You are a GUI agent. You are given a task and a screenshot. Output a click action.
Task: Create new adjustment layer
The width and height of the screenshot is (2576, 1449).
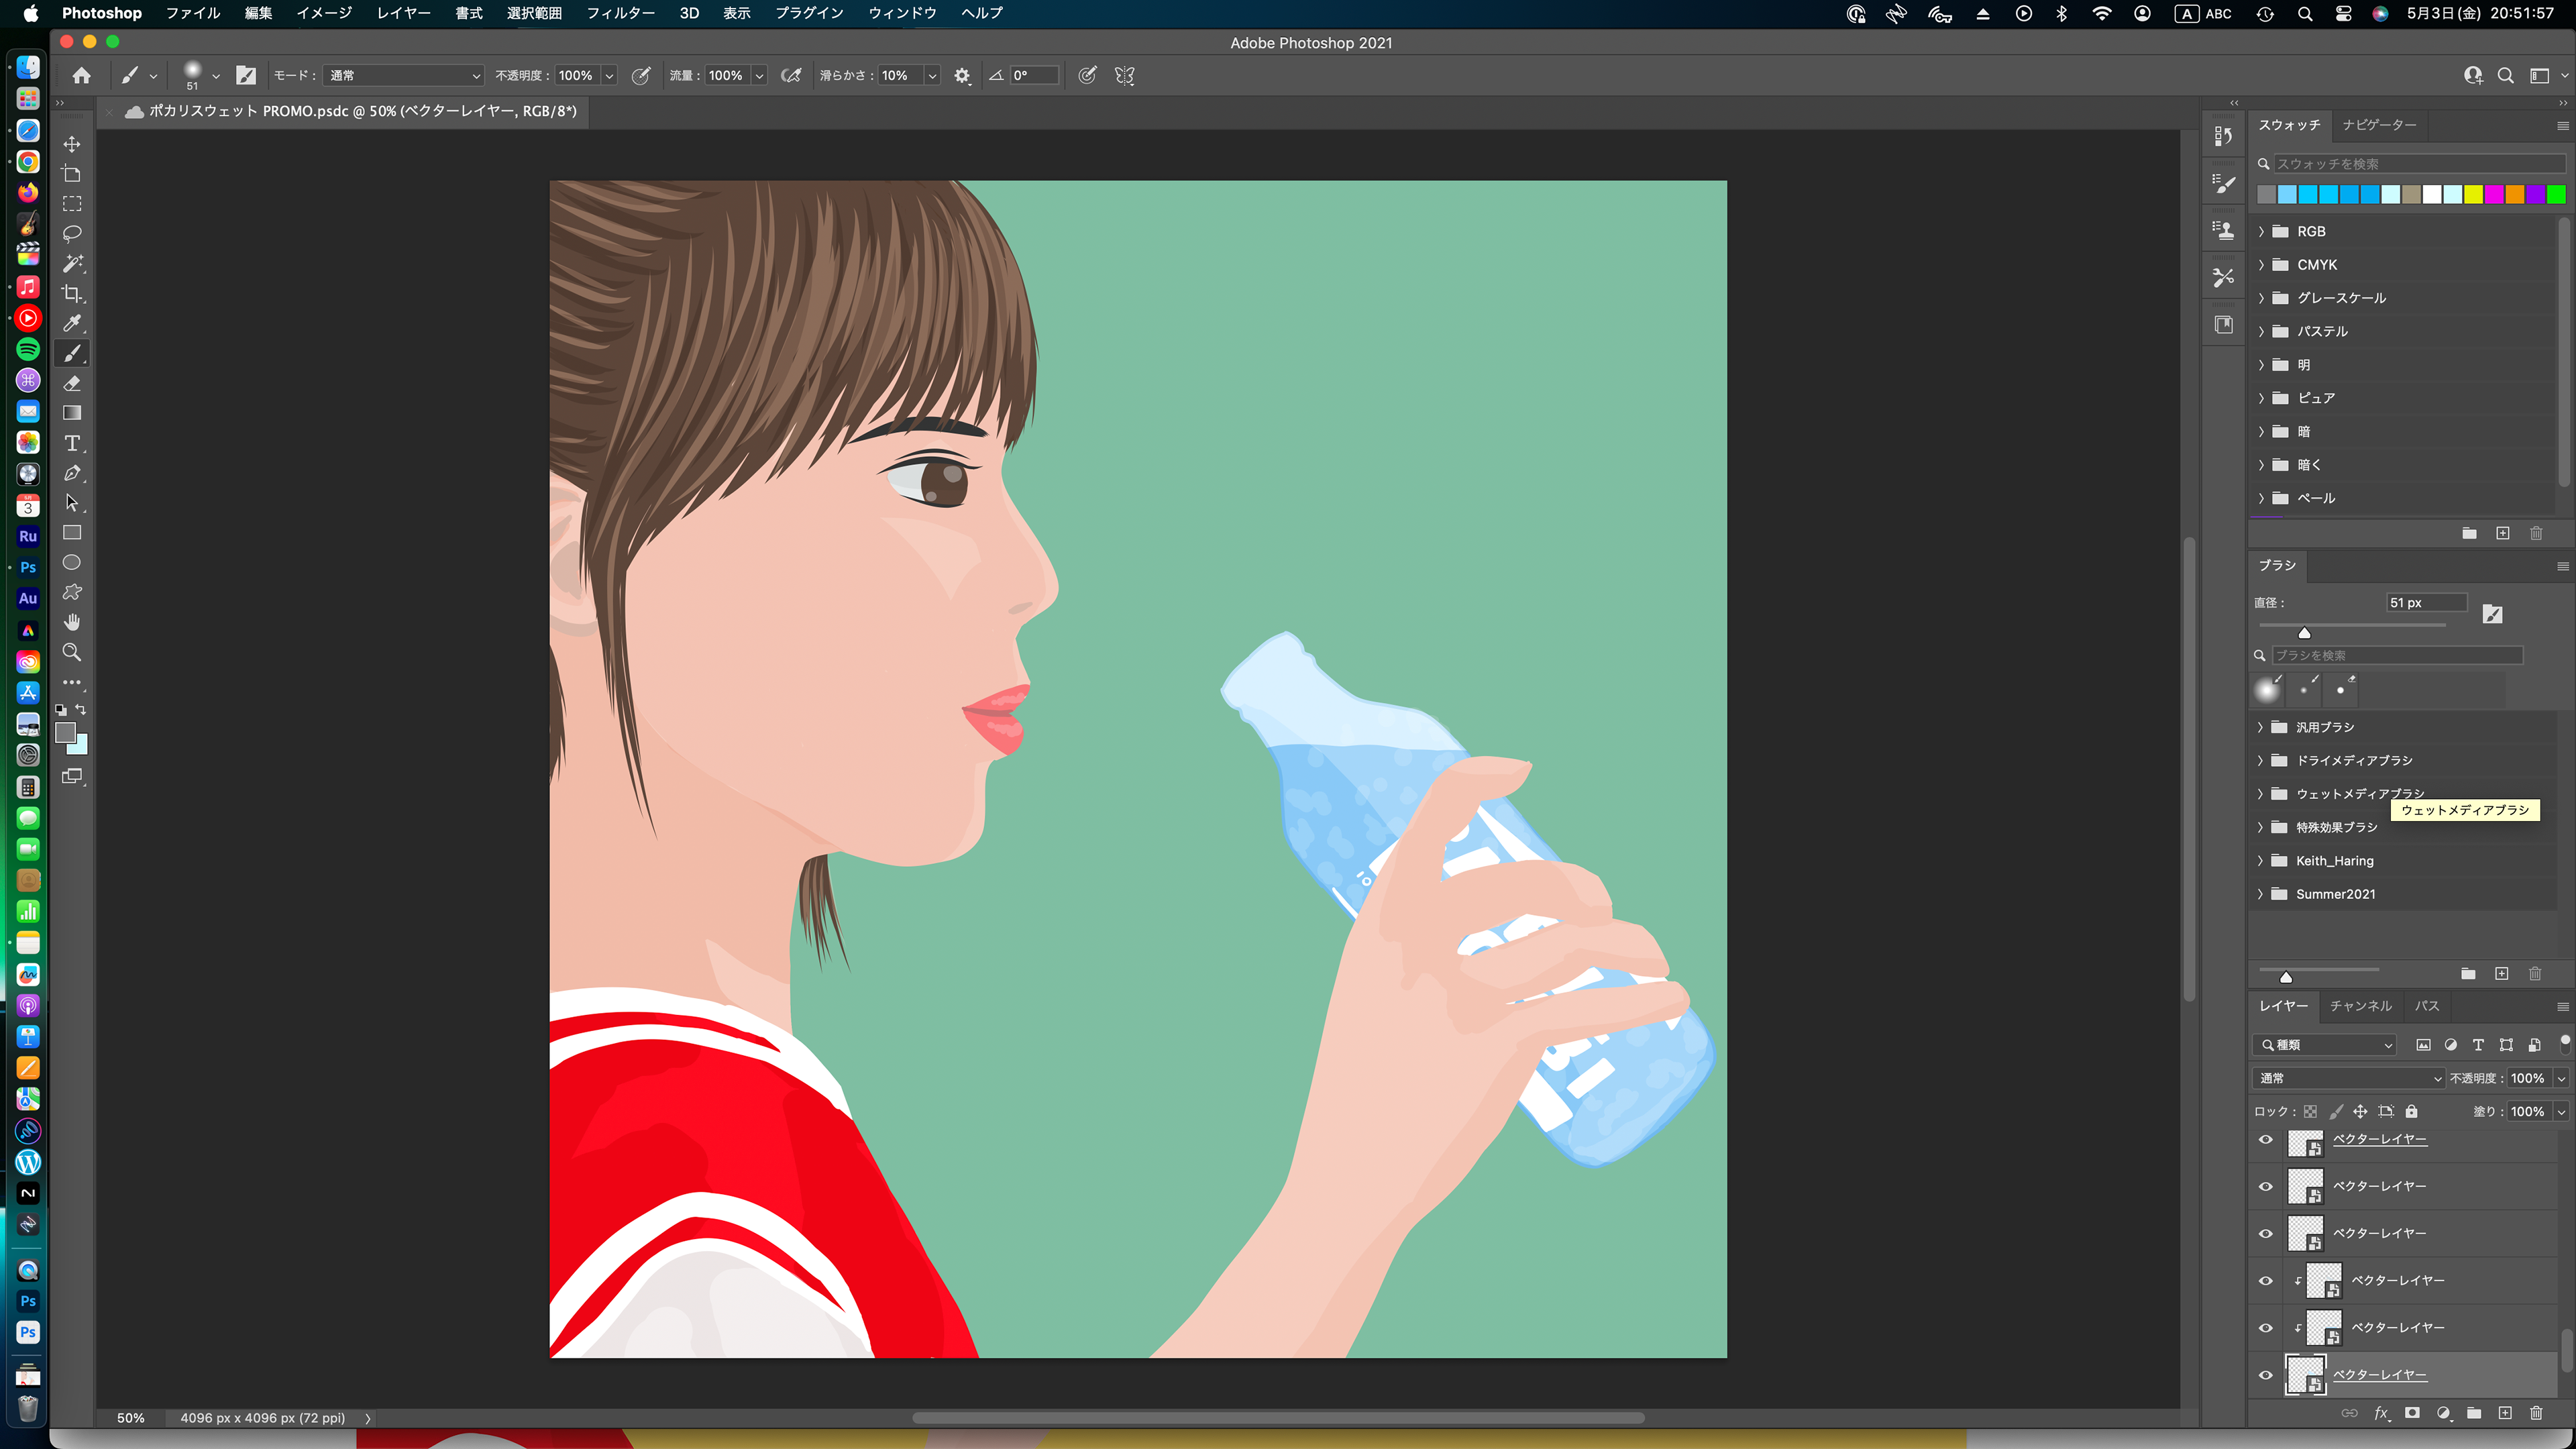[x=2443, y=1413]
